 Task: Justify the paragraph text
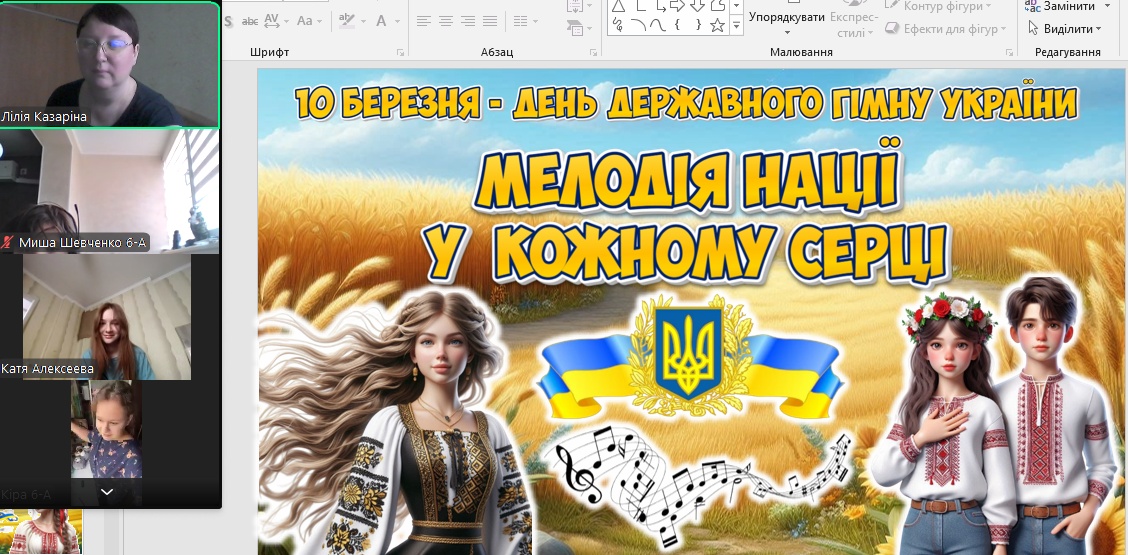490,21
